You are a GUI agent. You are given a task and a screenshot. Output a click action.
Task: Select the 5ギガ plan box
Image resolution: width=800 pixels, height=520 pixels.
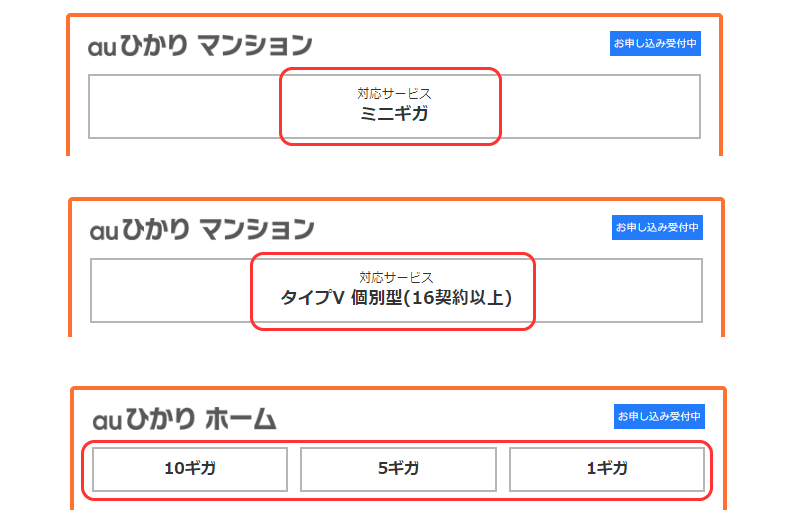[x=398, y=469]
